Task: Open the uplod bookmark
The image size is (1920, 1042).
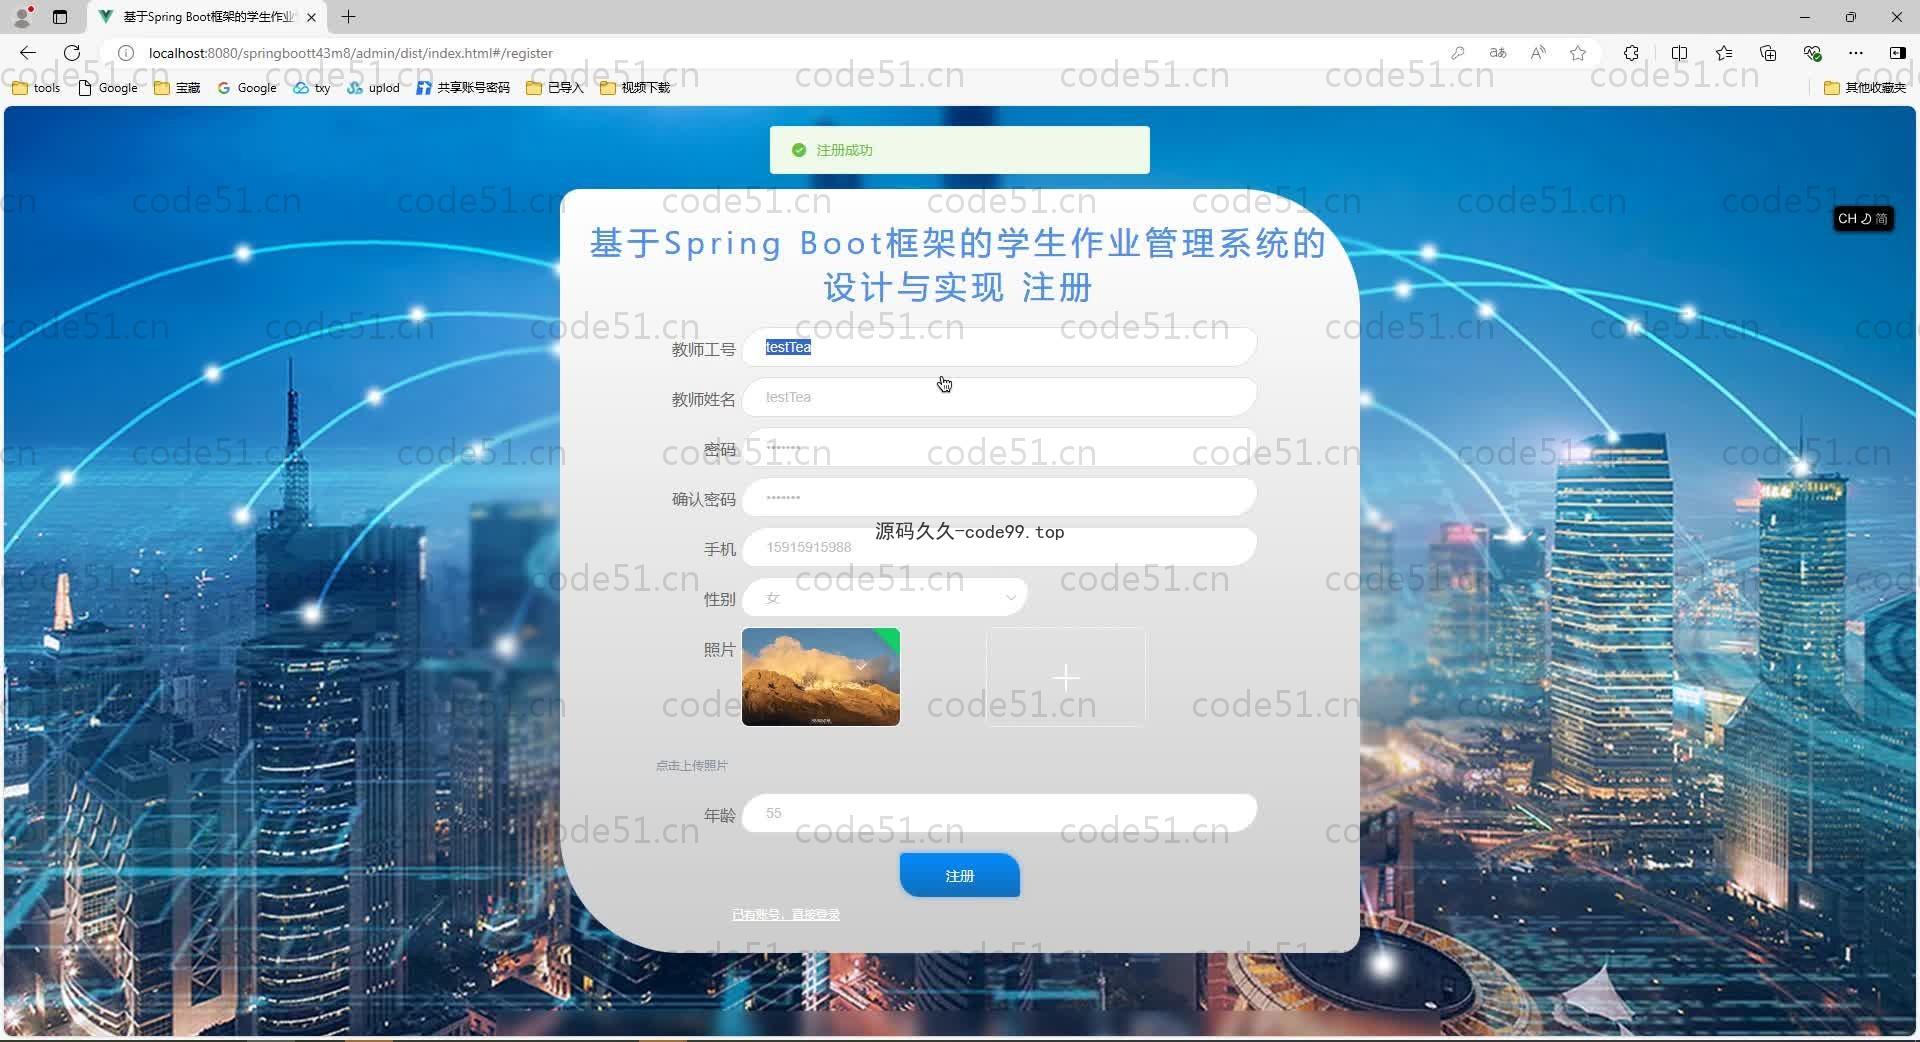Action: (374, 88)
